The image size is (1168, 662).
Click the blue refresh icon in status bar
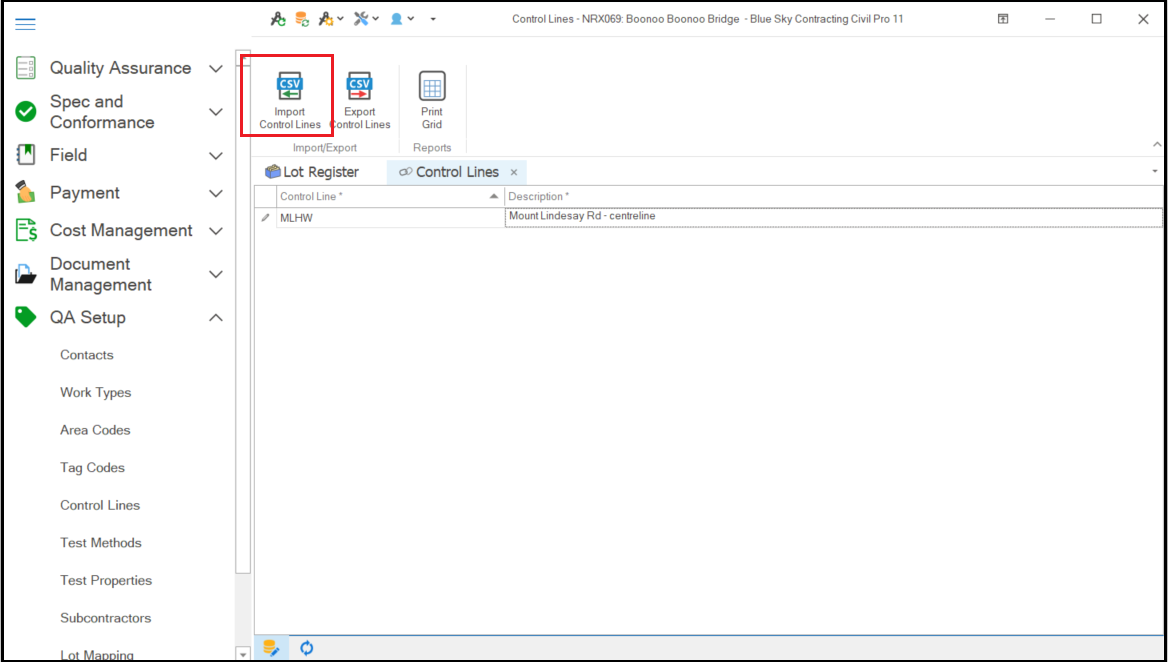[x=307, y=648]
